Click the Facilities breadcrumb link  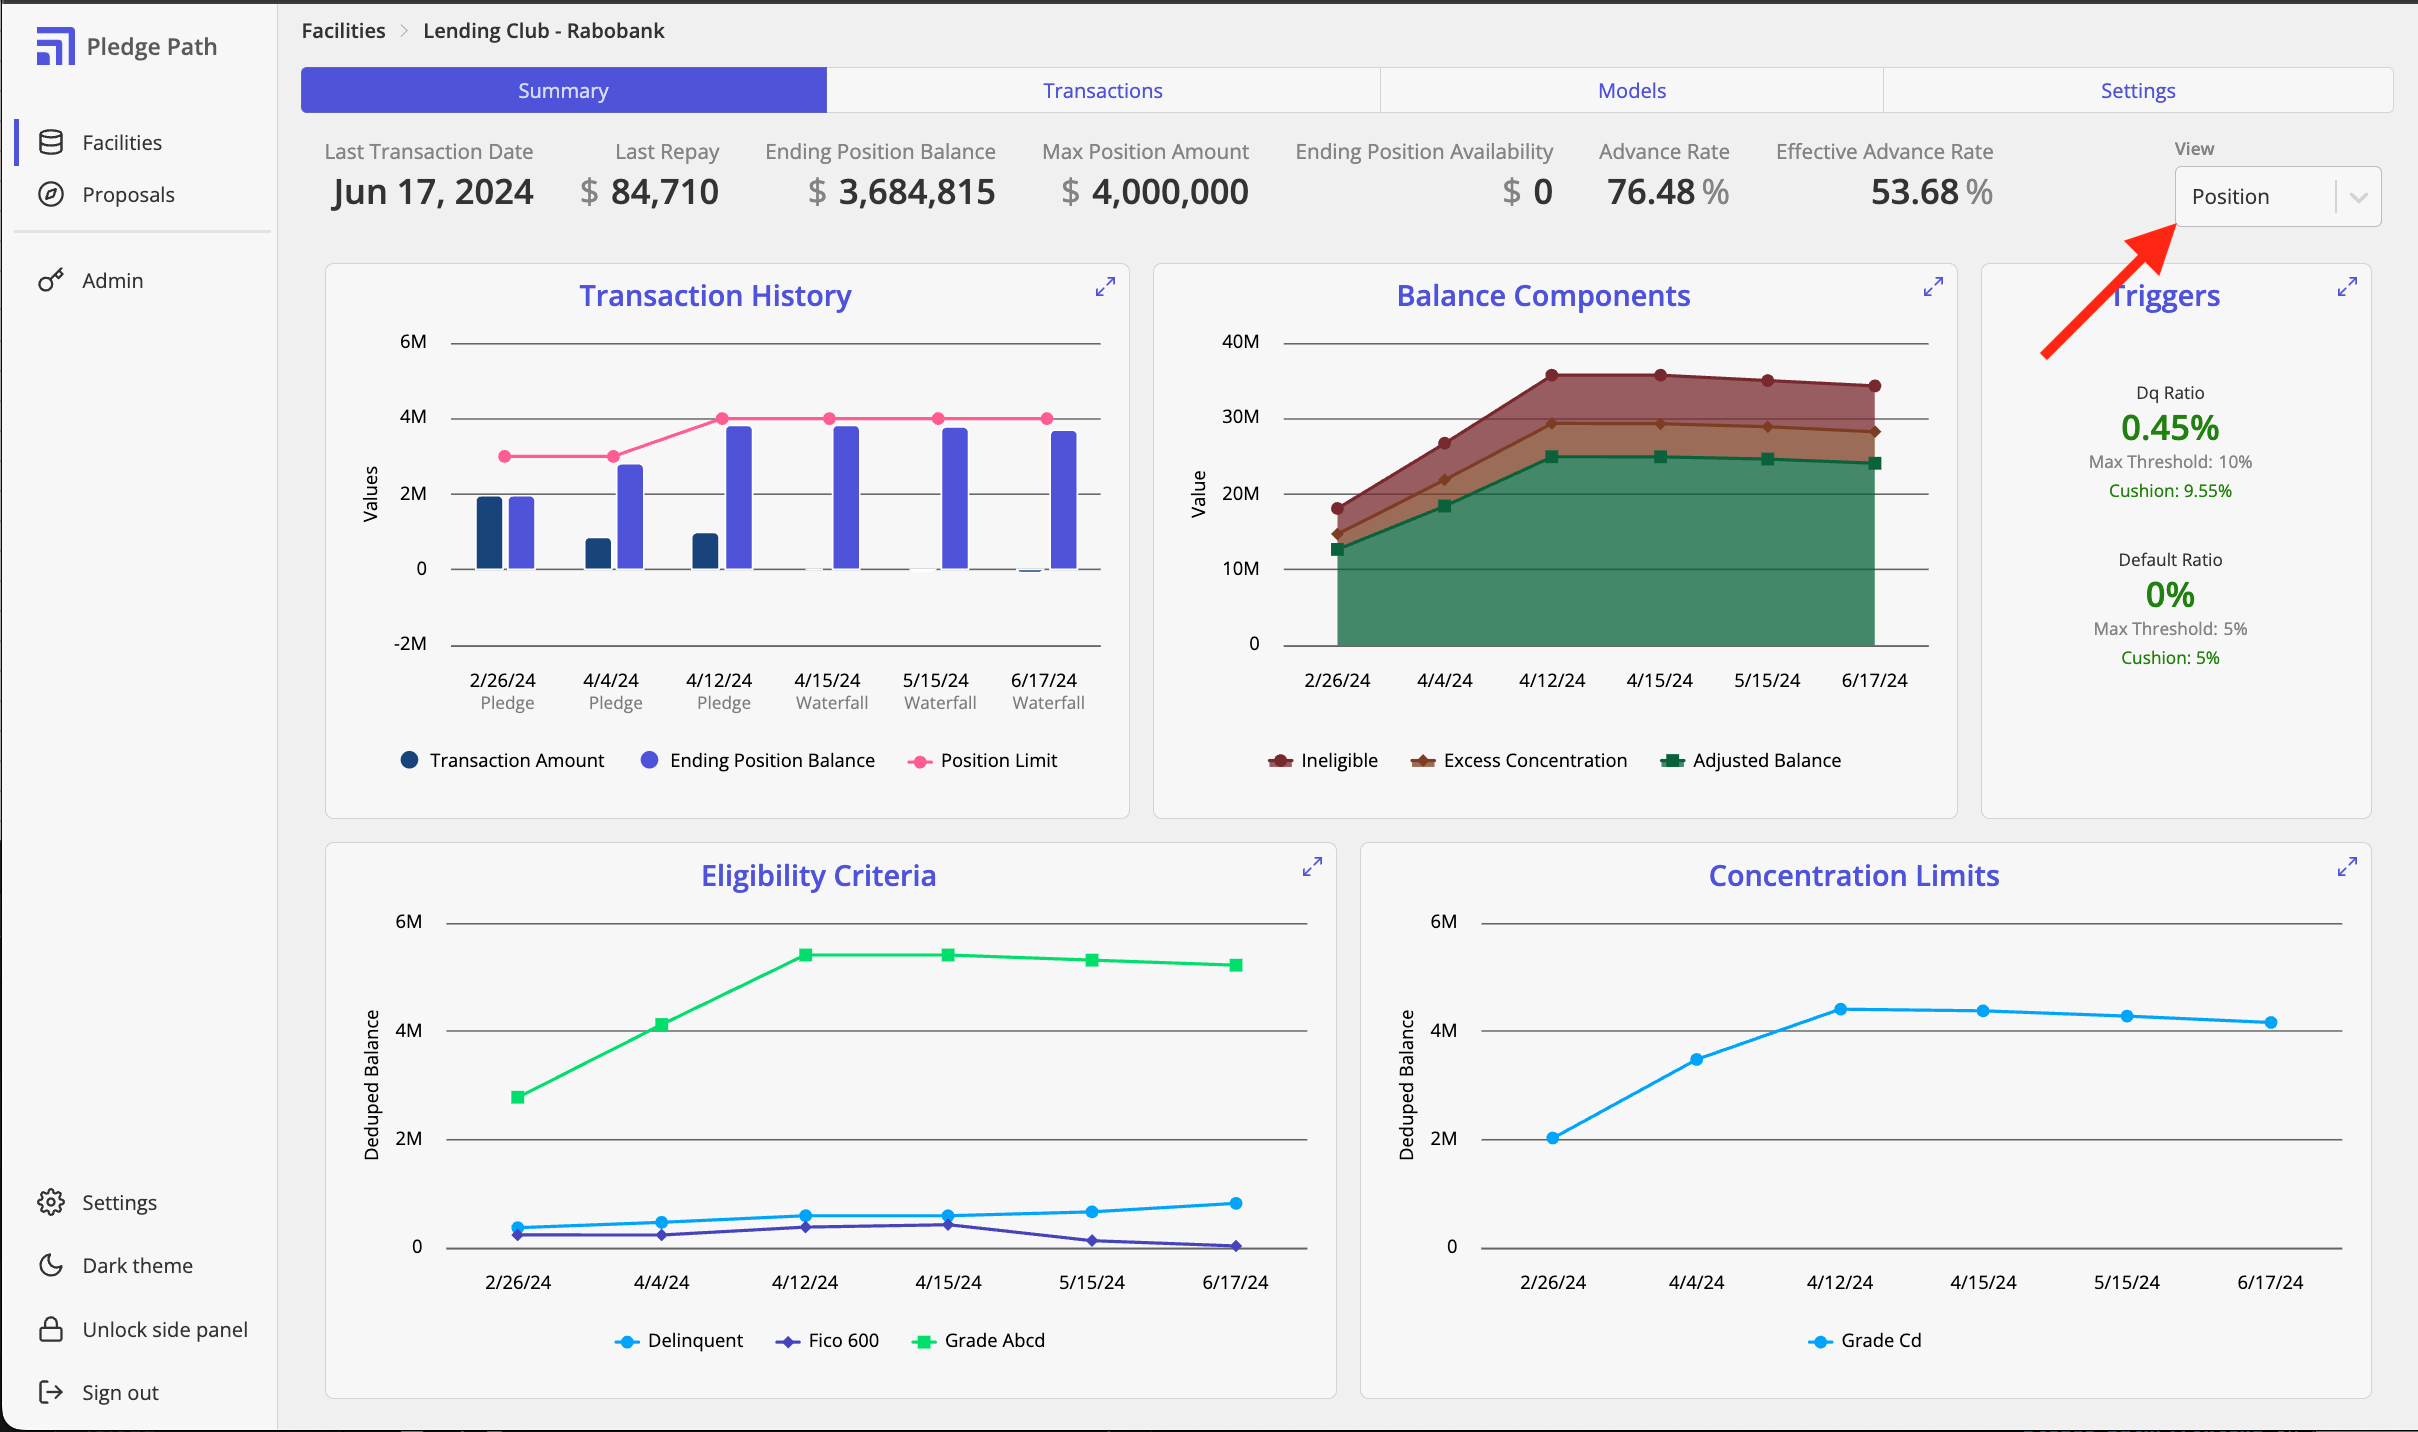[x=343, y=30]
